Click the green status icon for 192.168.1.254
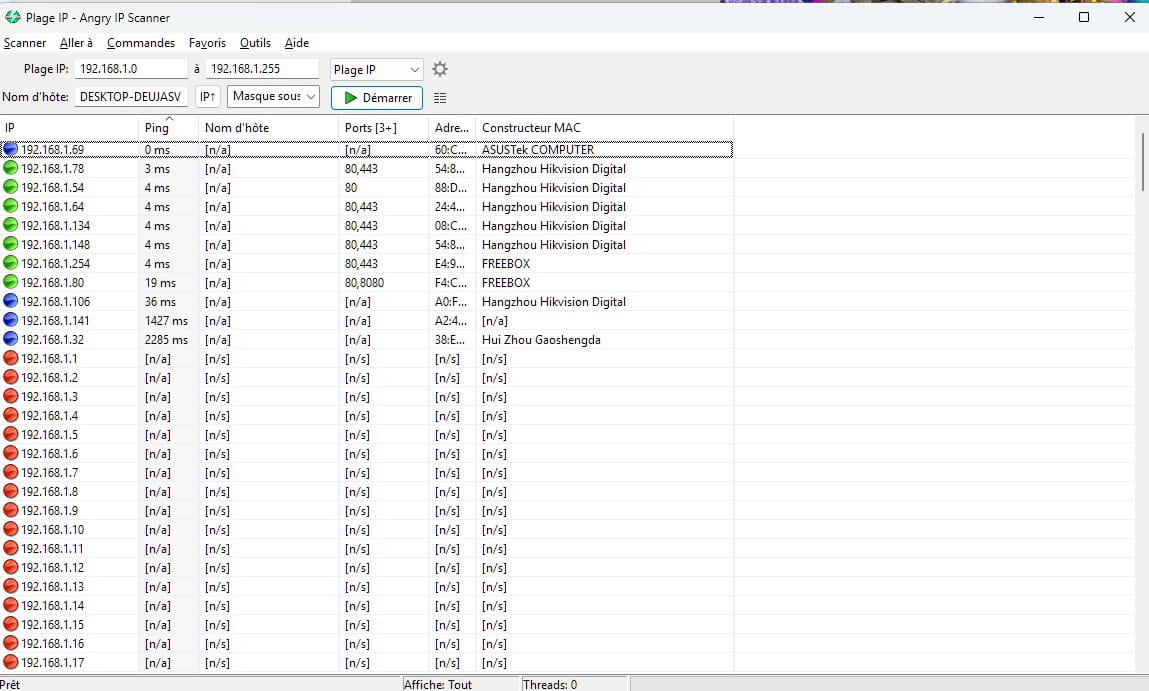The width and height of the screenshot is (1149, 691). tap(10, 263)
